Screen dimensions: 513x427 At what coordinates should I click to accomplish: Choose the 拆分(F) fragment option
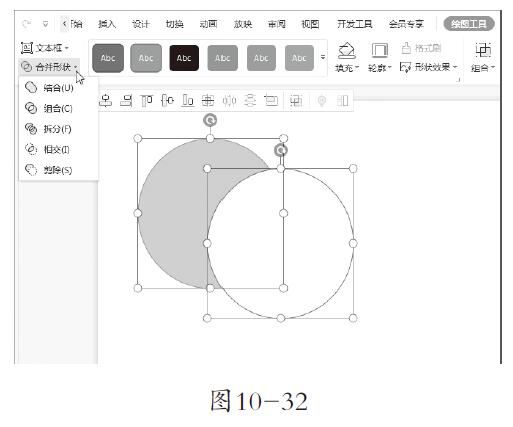(x=49, y=129)
